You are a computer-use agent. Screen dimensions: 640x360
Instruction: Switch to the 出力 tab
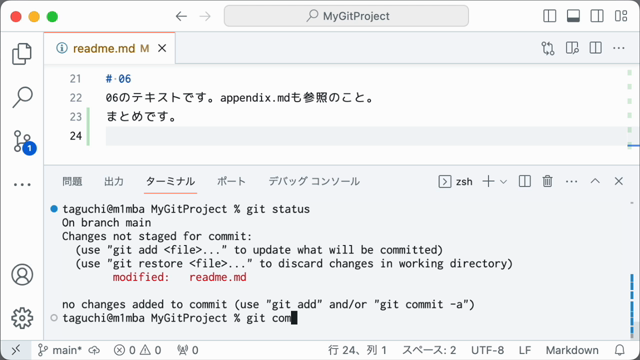click(114, 181)
